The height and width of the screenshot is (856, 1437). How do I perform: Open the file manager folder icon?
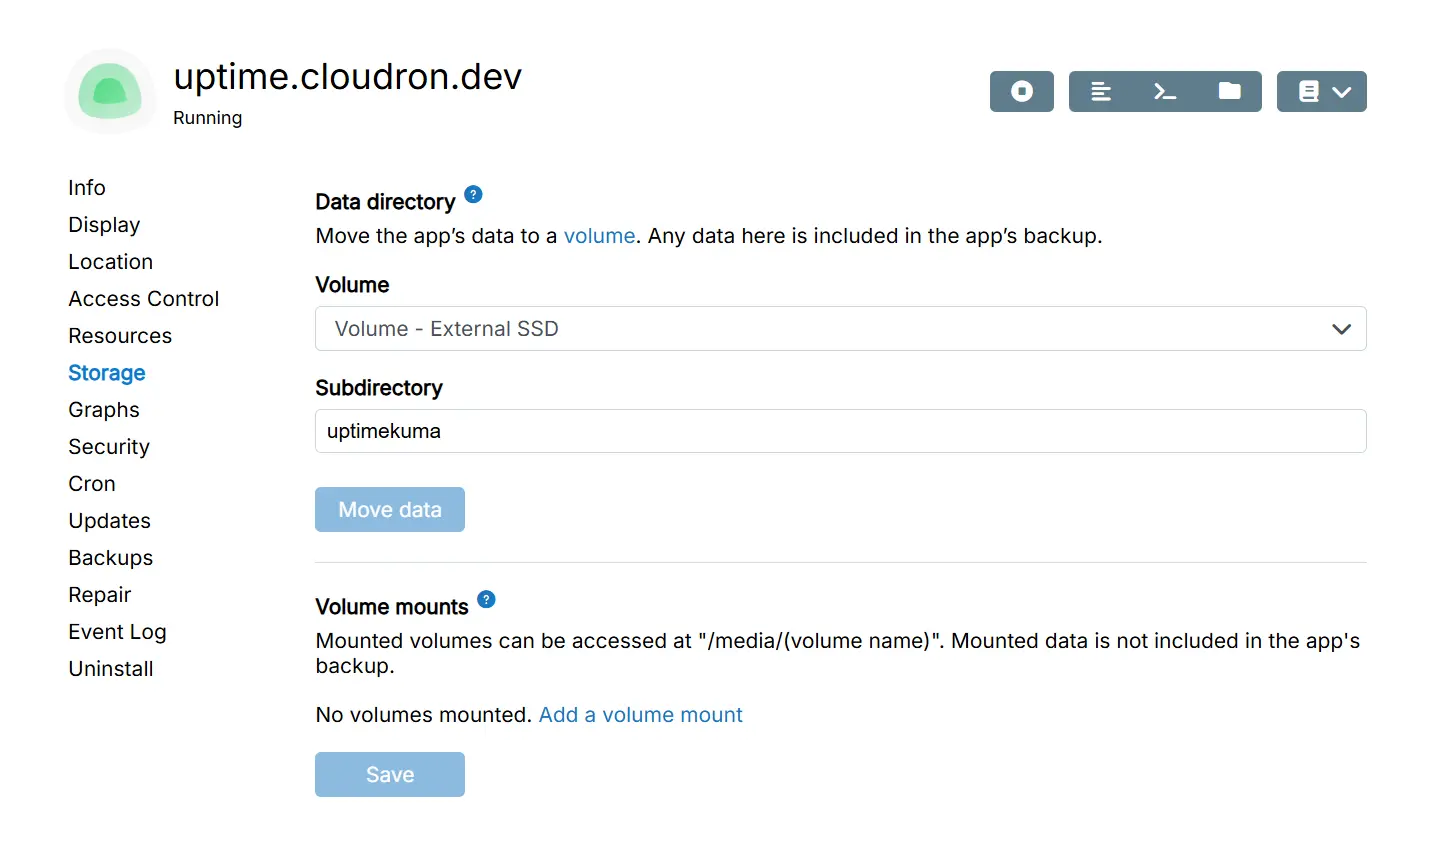1229,92
